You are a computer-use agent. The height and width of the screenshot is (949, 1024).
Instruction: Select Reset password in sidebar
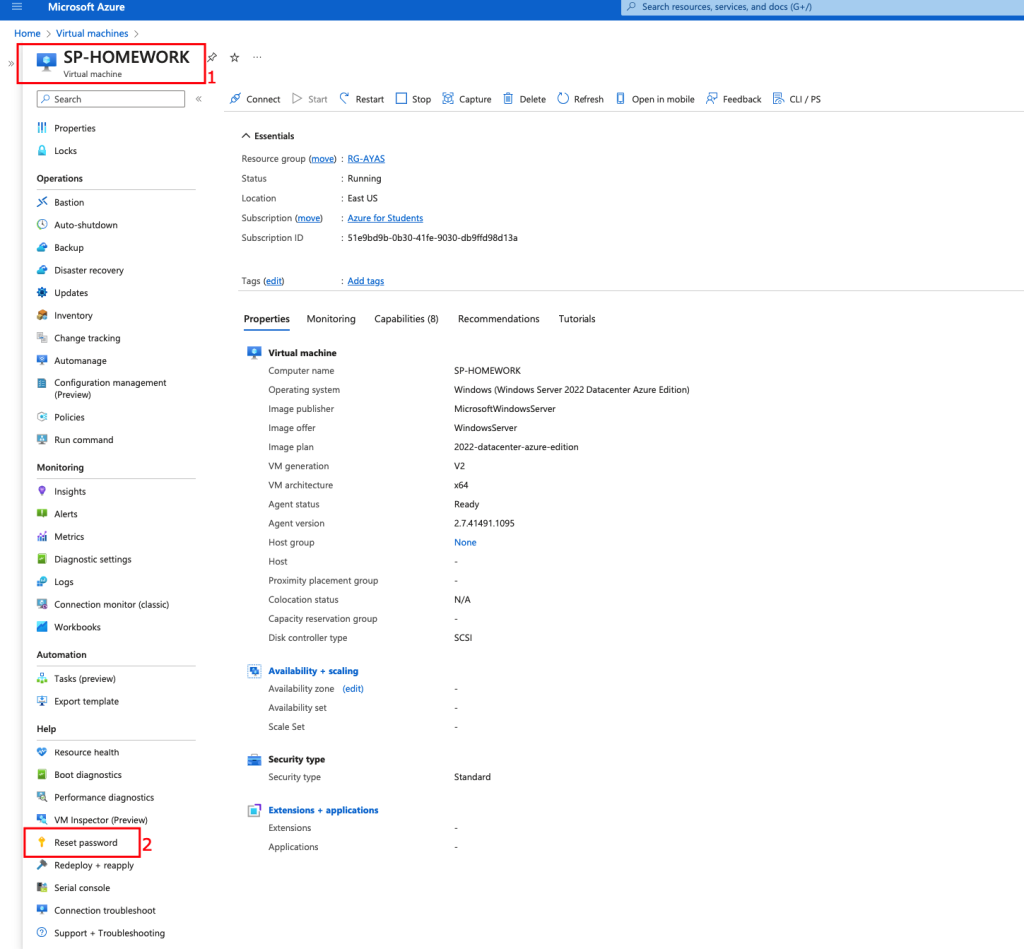pos(85,843)
